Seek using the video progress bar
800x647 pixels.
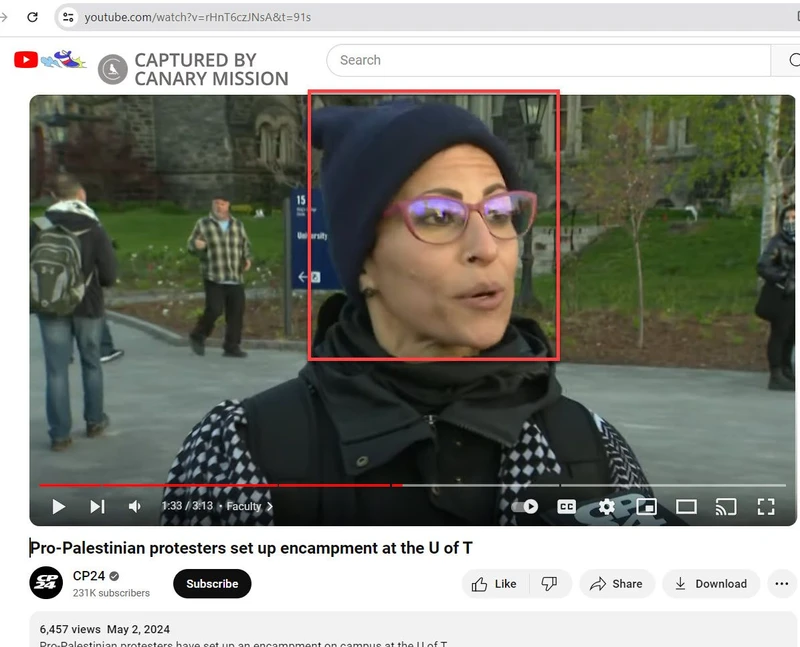(x=400, y=487)
